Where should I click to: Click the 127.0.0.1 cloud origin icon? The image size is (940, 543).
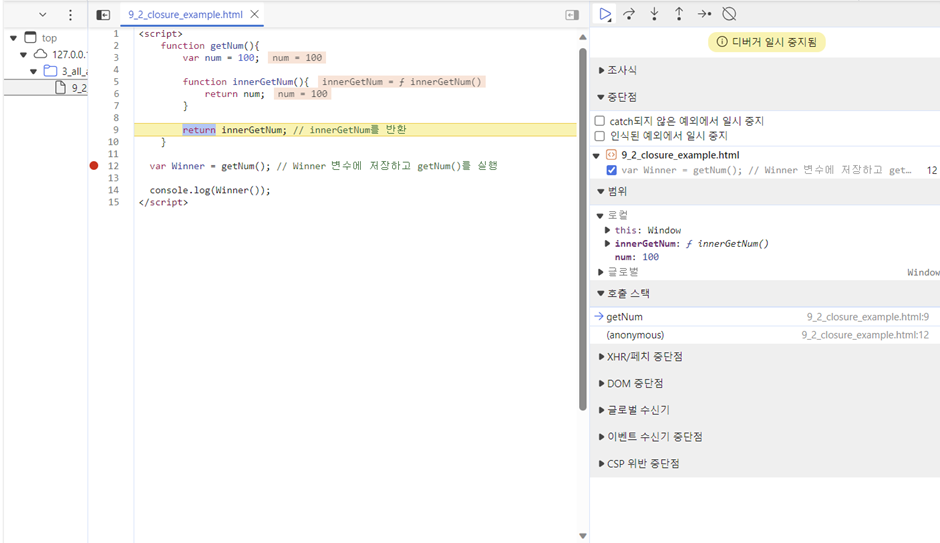[40, 54]
